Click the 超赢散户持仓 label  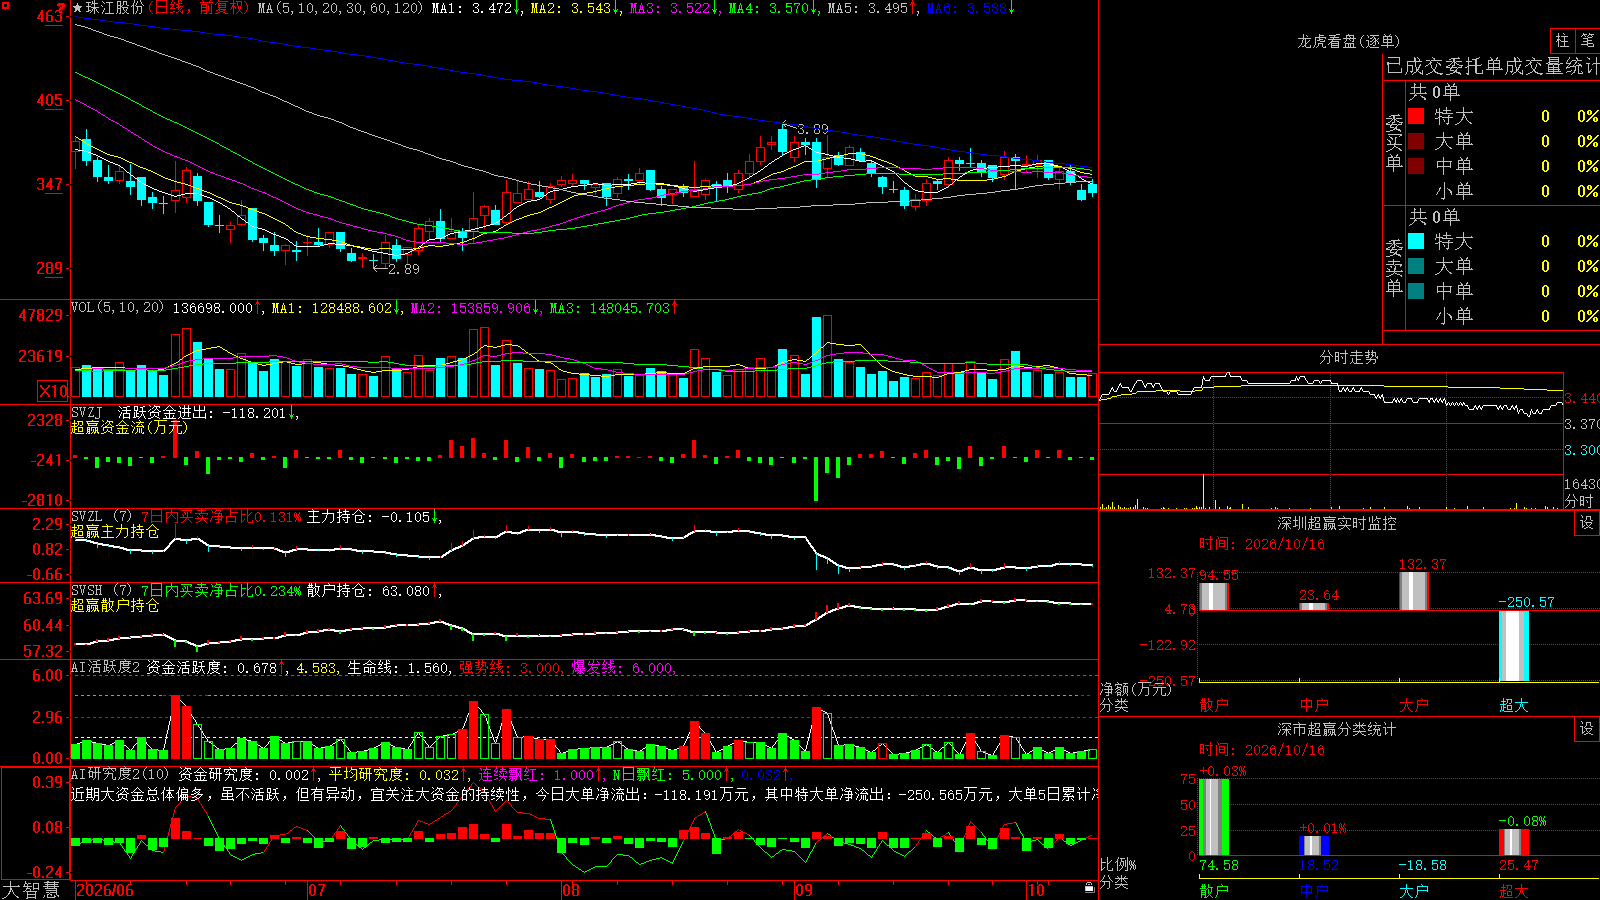coord(115,605)
